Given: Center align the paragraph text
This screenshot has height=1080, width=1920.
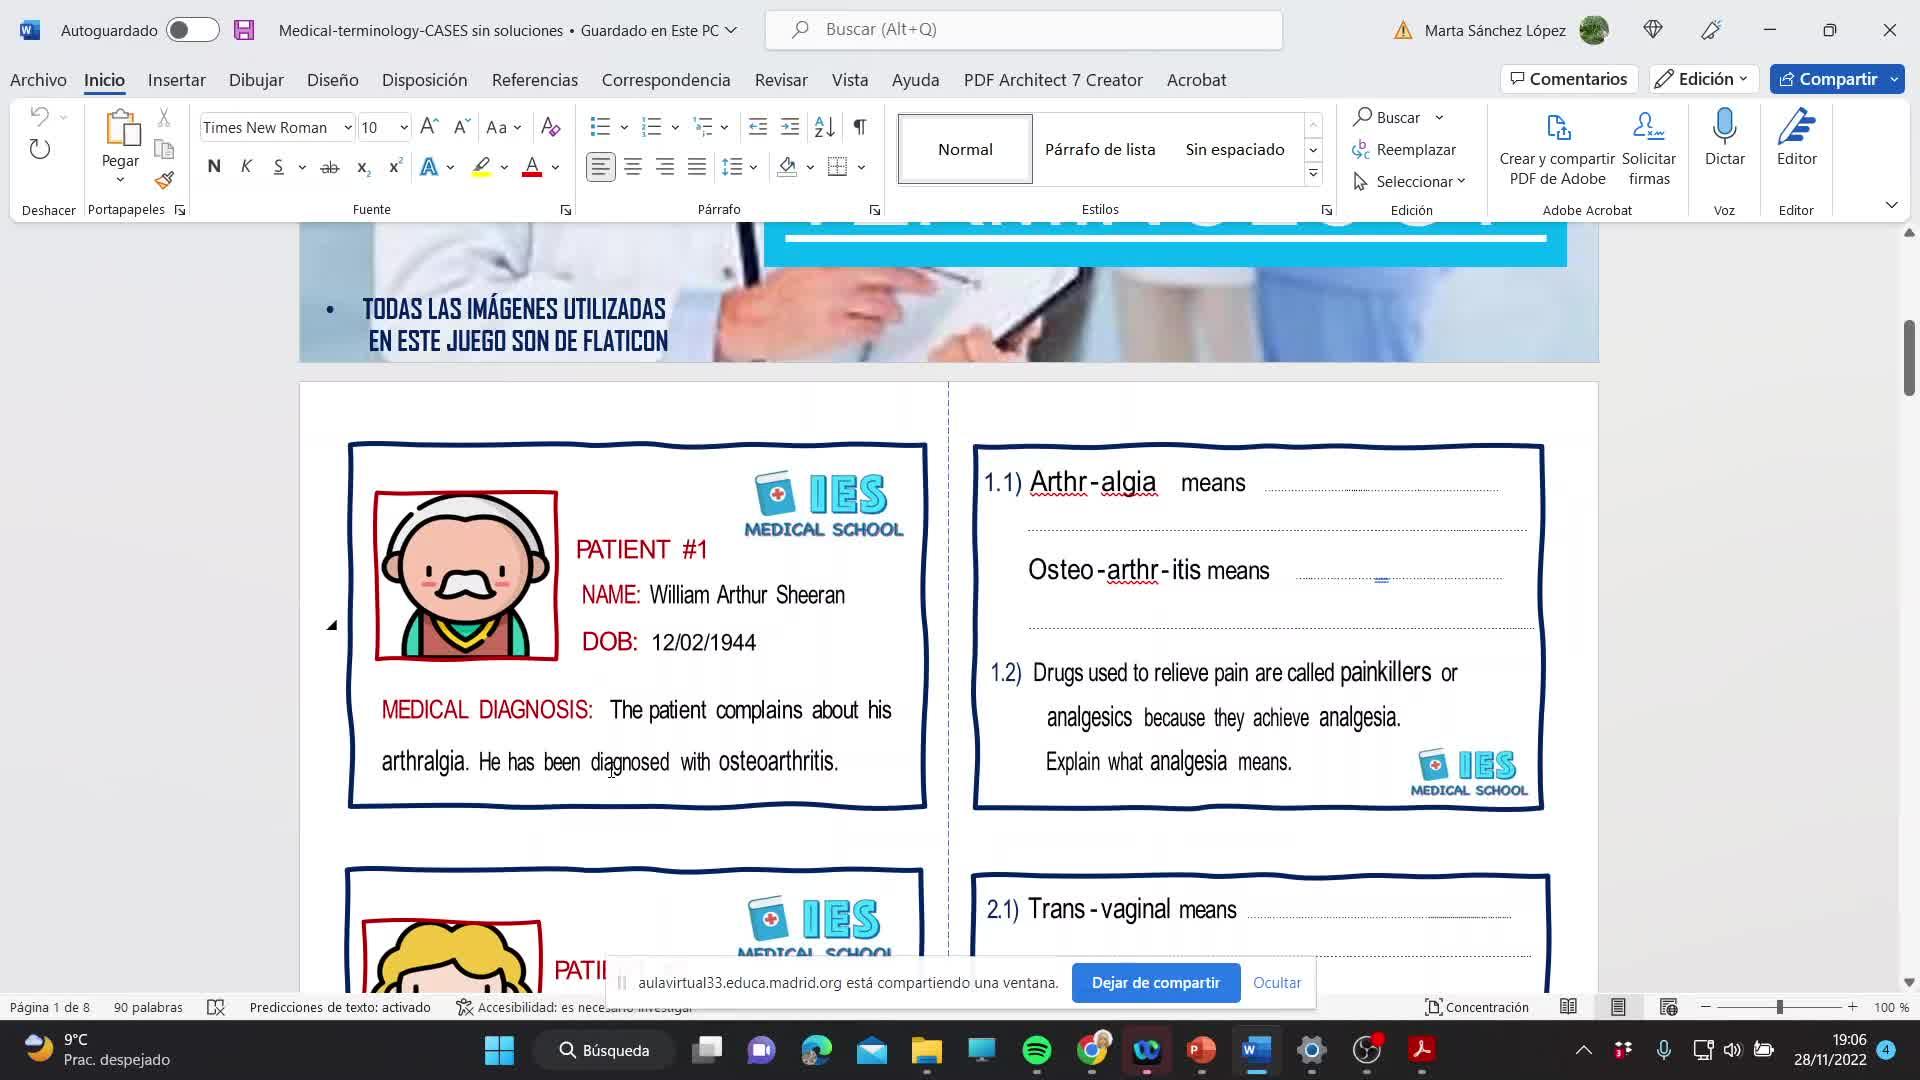Looking at the screenshot, I should (x=633, y=167).
